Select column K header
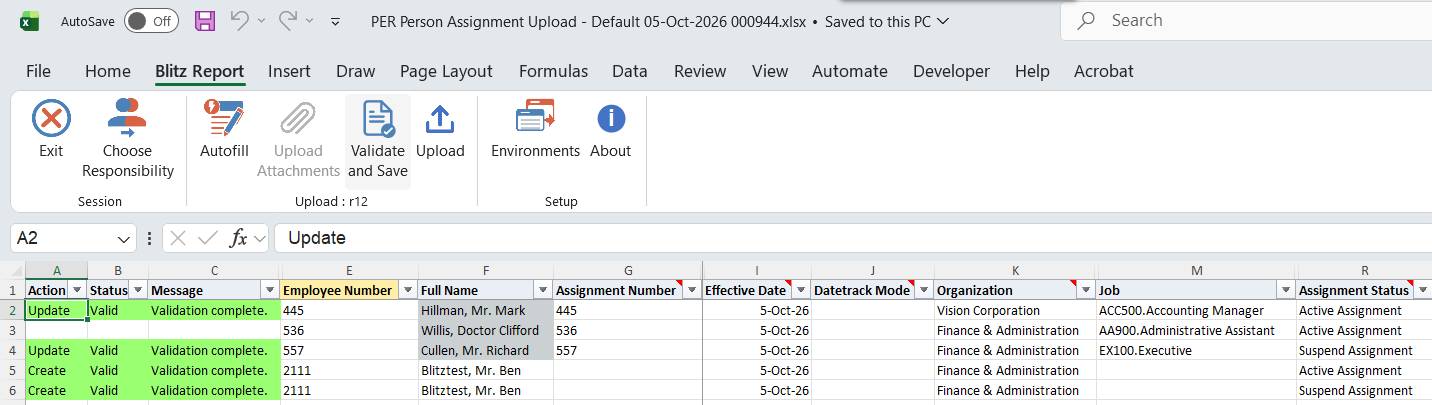The image size is (1432, 405). tap(1015, 270)
